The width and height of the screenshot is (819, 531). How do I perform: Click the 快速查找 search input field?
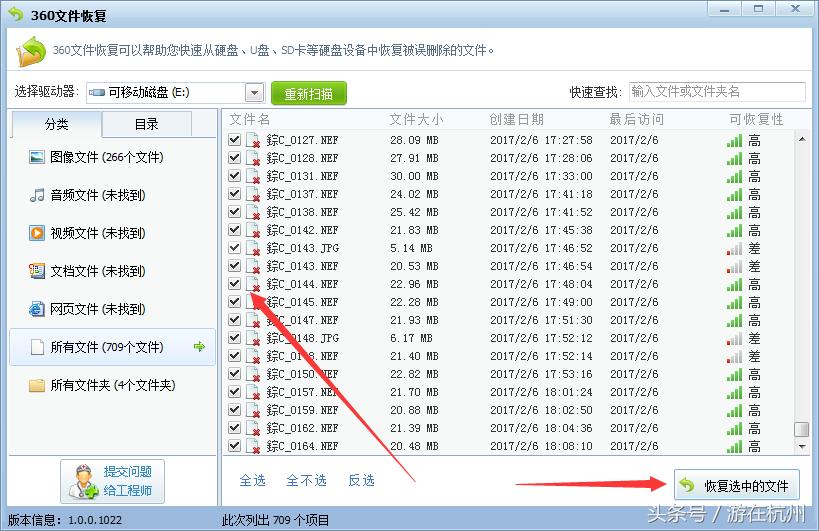[x=717, y=92]
